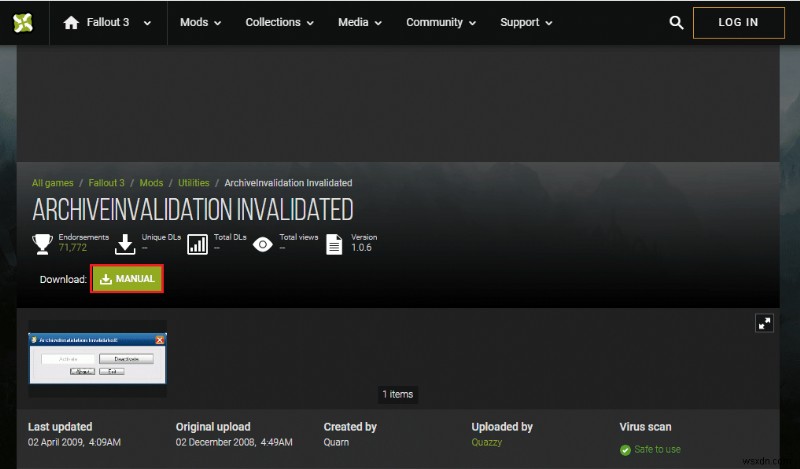The image size is (800, 469).
Task: Open the Mods breadcrumb link
Action: [151, 183]
